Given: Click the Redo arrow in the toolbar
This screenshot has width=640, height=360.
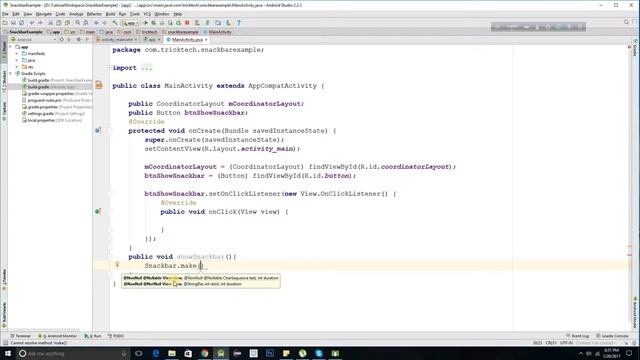Looking at the screenshot, I should pos(40,23).
